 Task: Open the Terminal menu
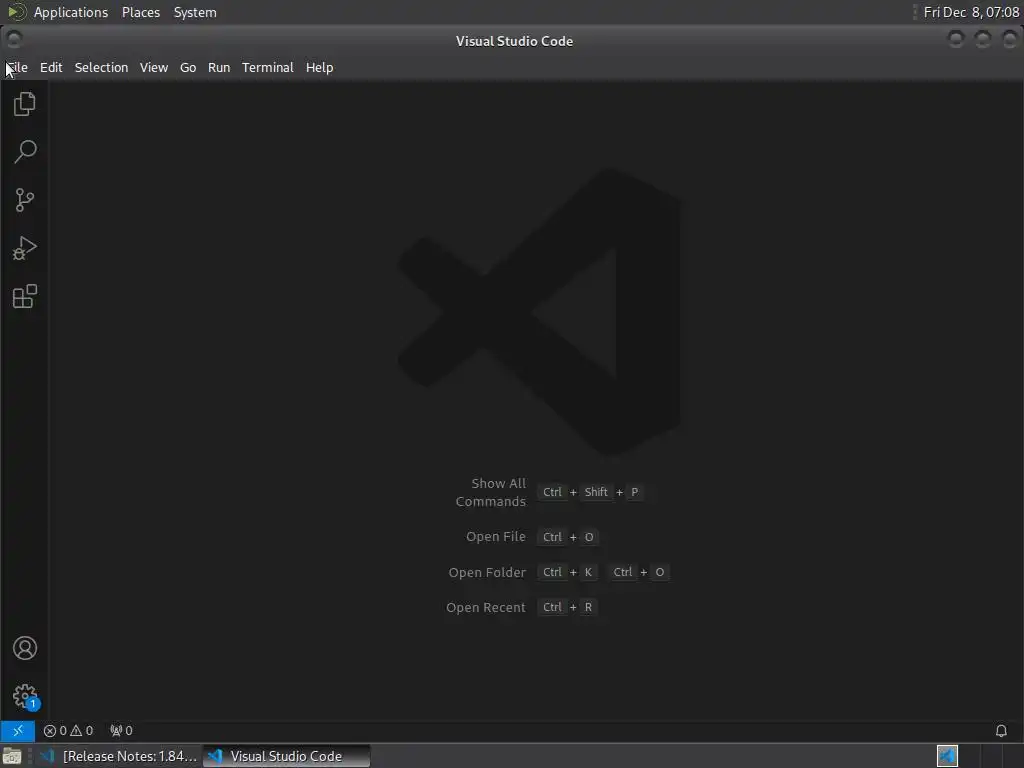tap(268, 67)
